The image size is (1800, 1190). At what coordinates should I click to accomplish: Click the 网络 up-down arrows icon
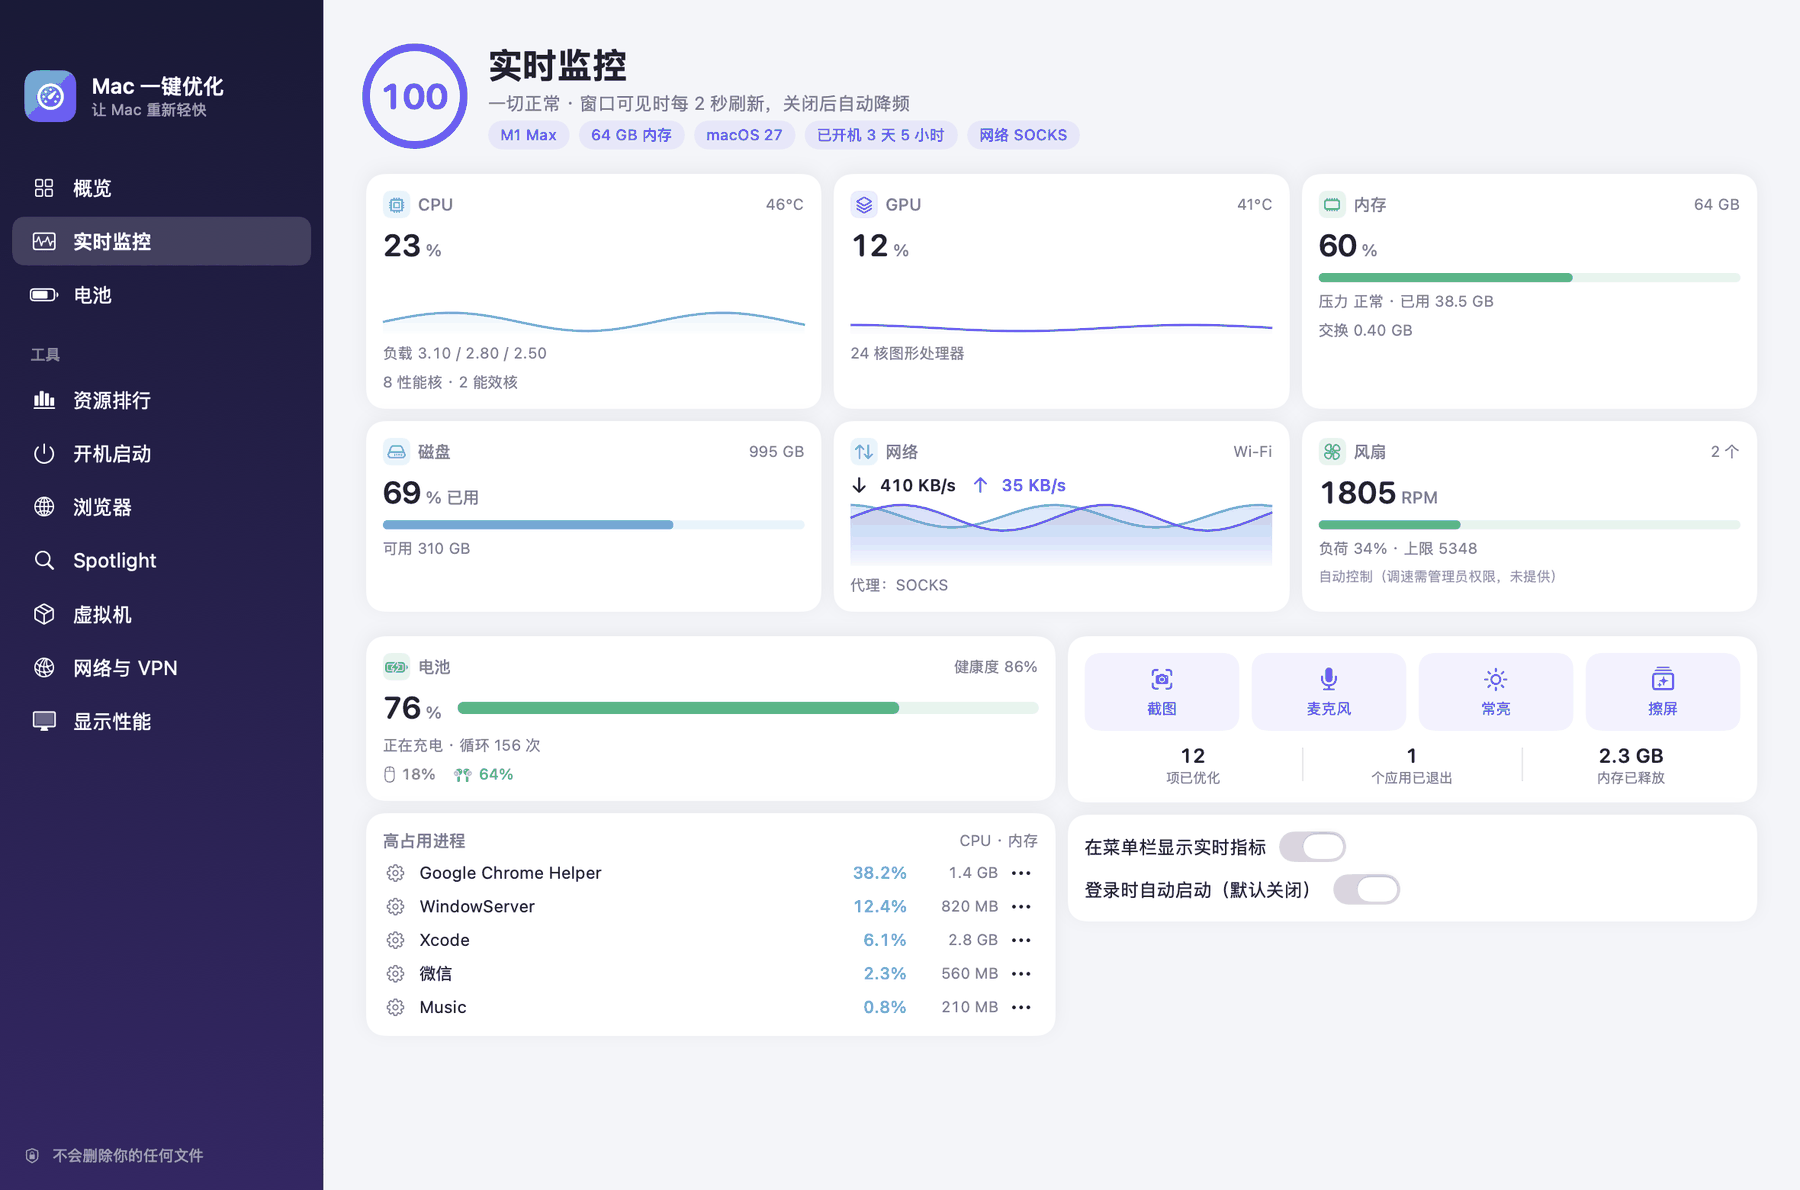coord(864,452)
